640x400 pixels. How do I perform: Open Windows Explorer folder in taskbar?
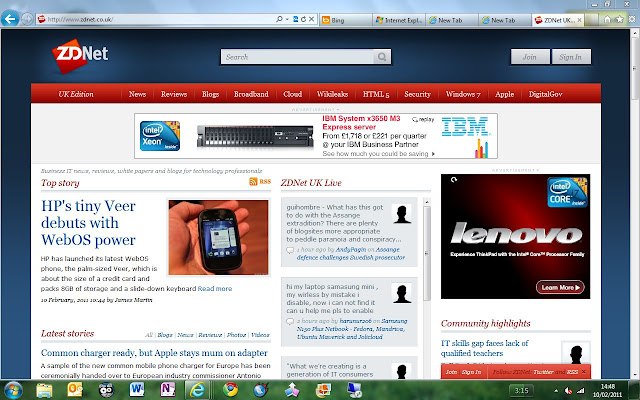44,390
